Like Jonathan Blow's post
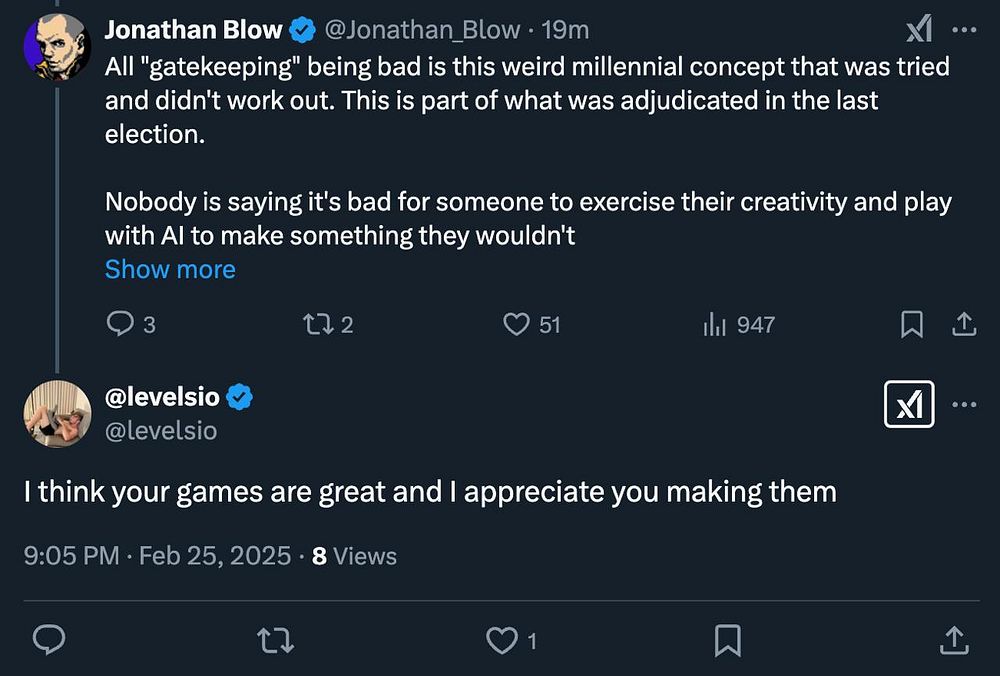The width and height of the screenshot is (1000, 676). click(x=516, y=325)
